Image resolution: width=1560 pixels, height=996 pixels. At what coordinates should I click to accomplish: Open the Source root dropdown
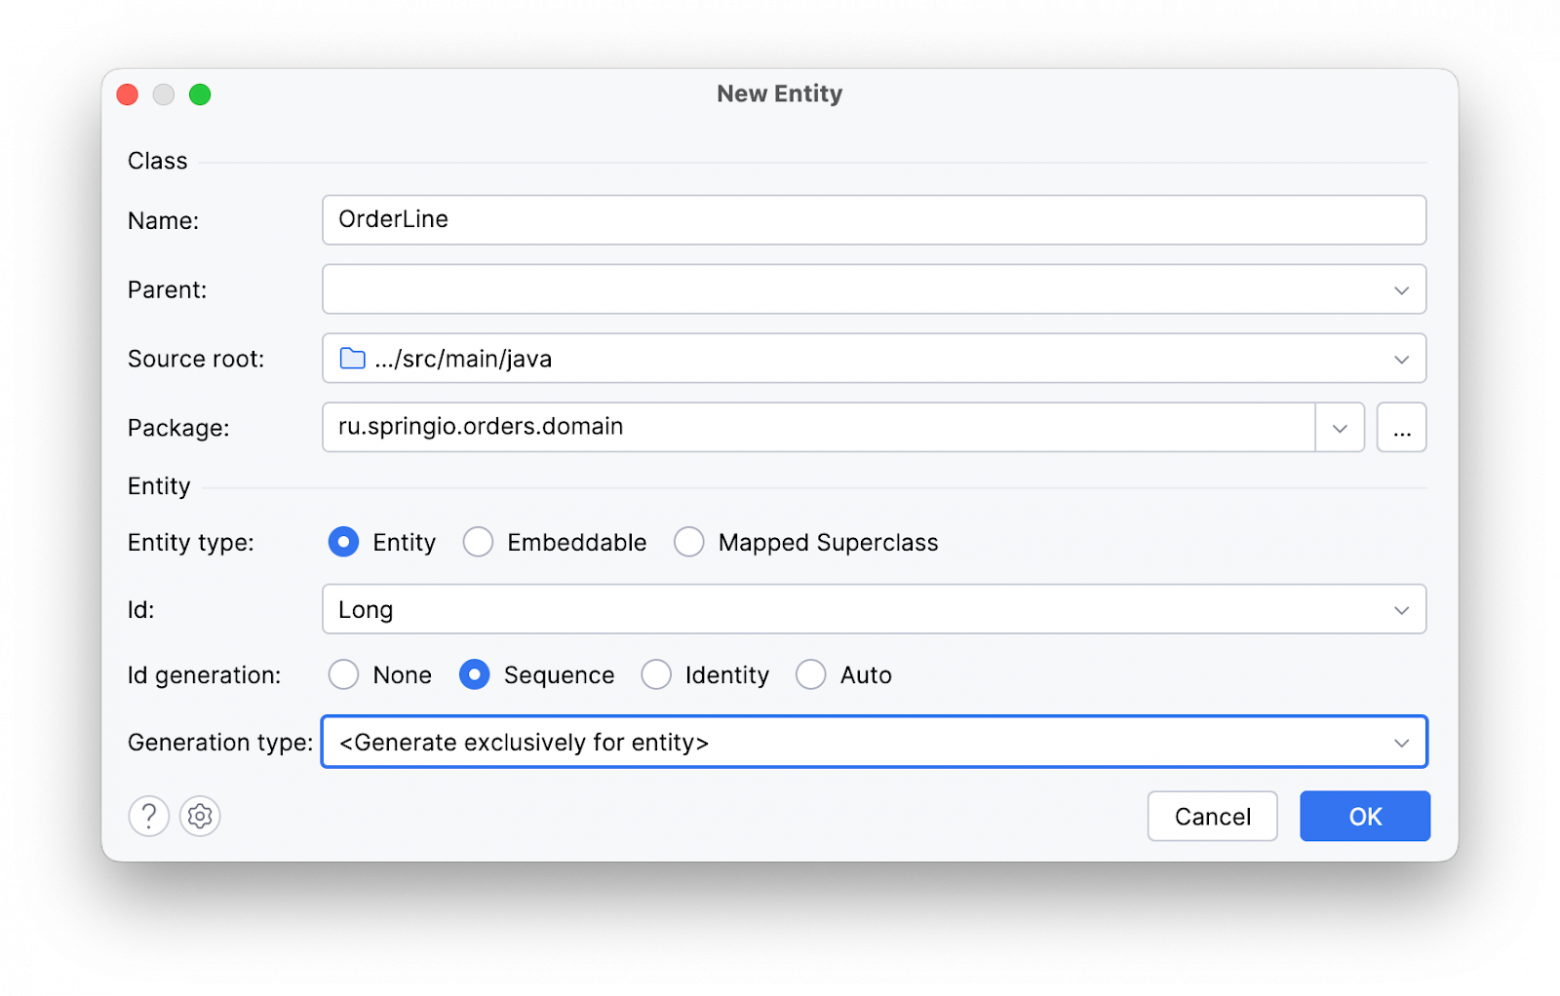click(1401, 359)
